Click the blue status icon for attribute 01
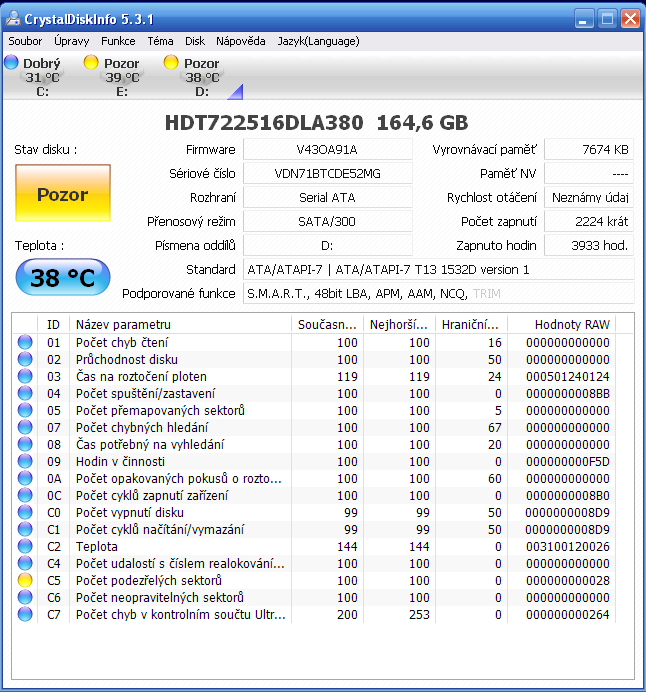The height and width of the screenshot is (692, 646). click(25, 342)
